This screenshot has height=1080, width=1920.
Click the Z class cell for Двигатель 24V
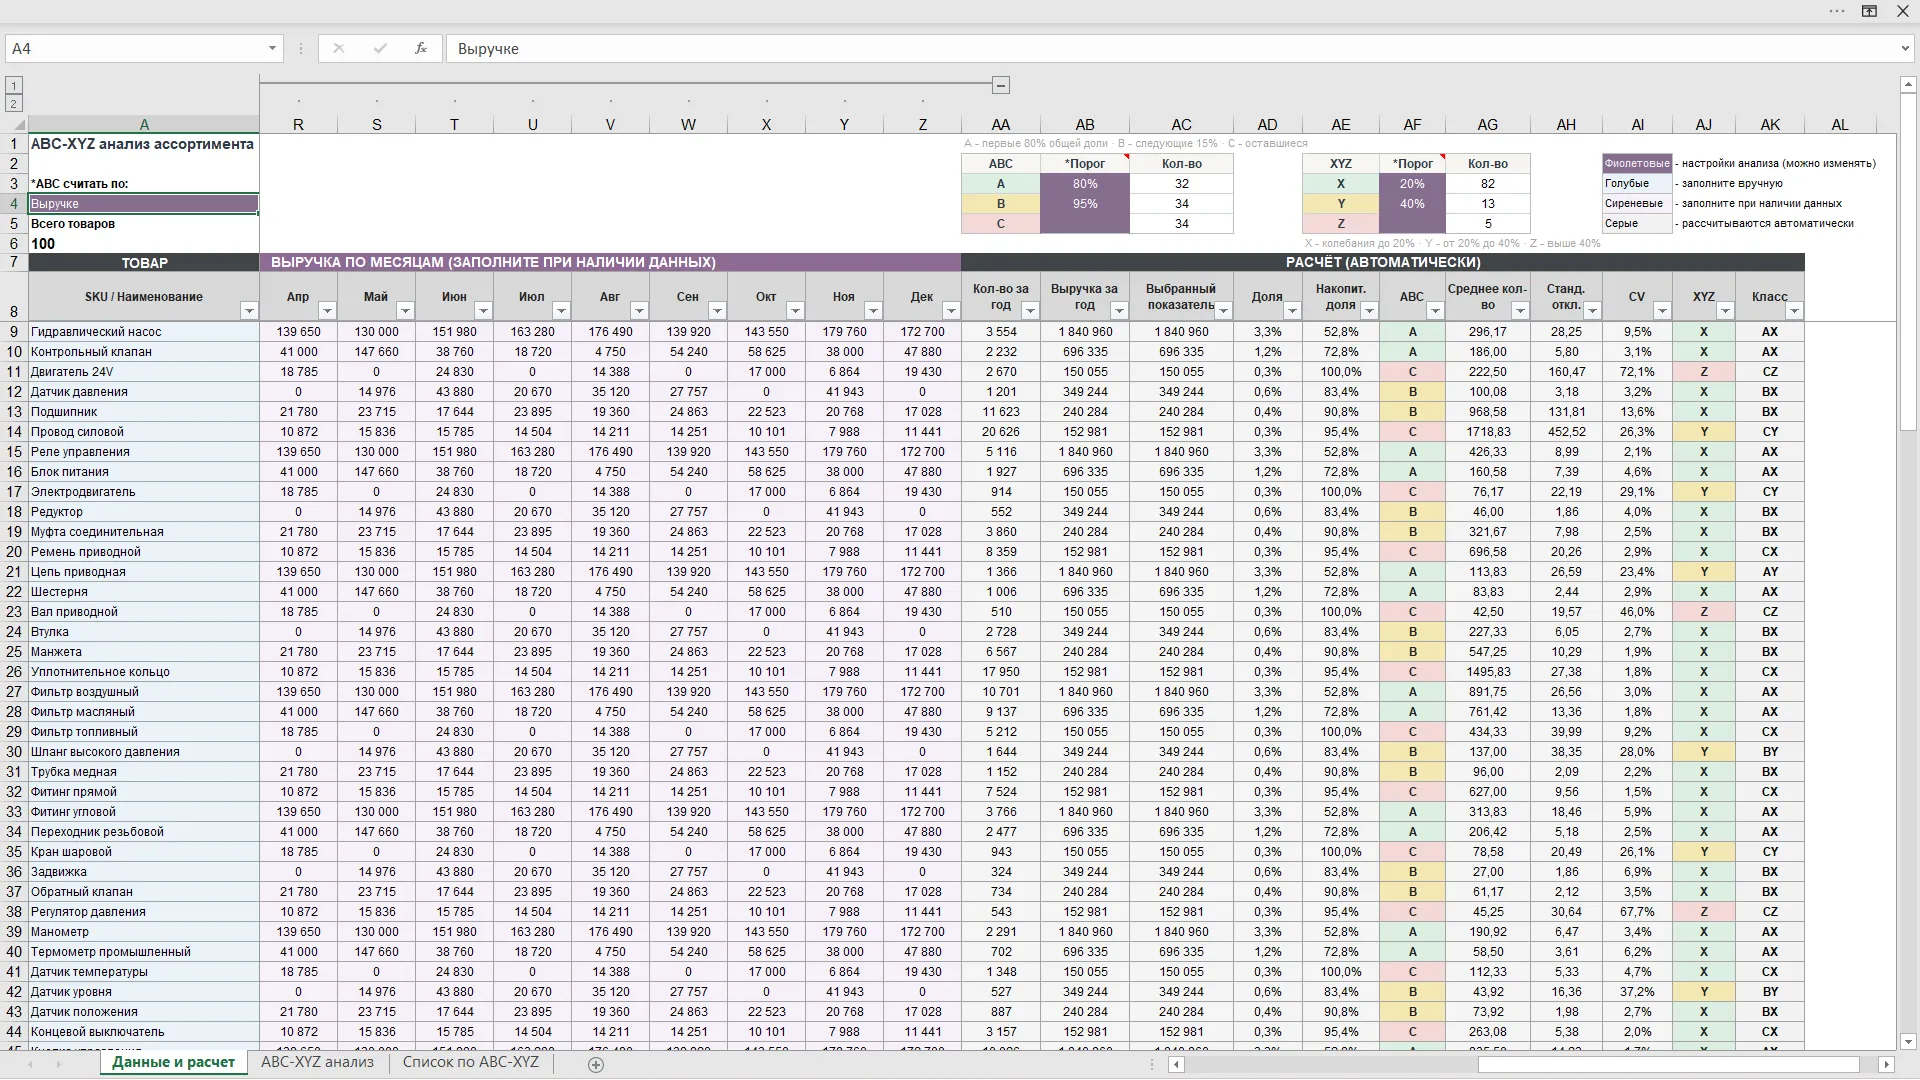point(1703,372)
